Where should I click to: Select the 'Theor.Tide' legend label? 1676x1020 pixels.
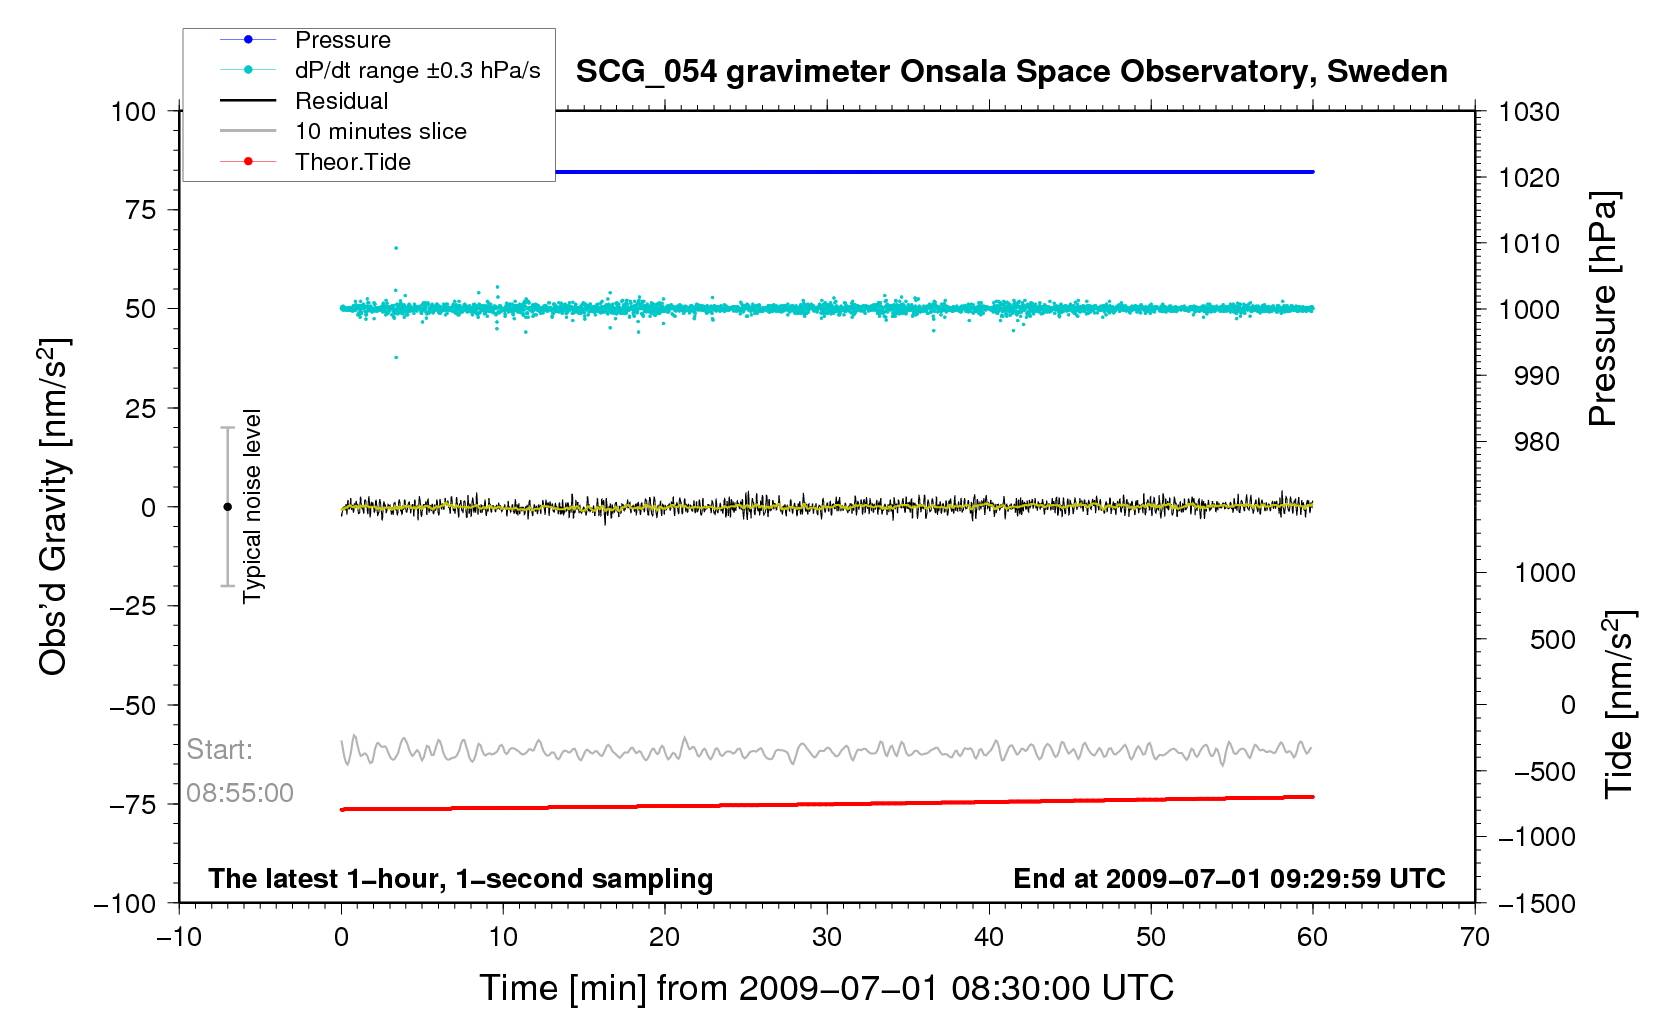[353, 162]
